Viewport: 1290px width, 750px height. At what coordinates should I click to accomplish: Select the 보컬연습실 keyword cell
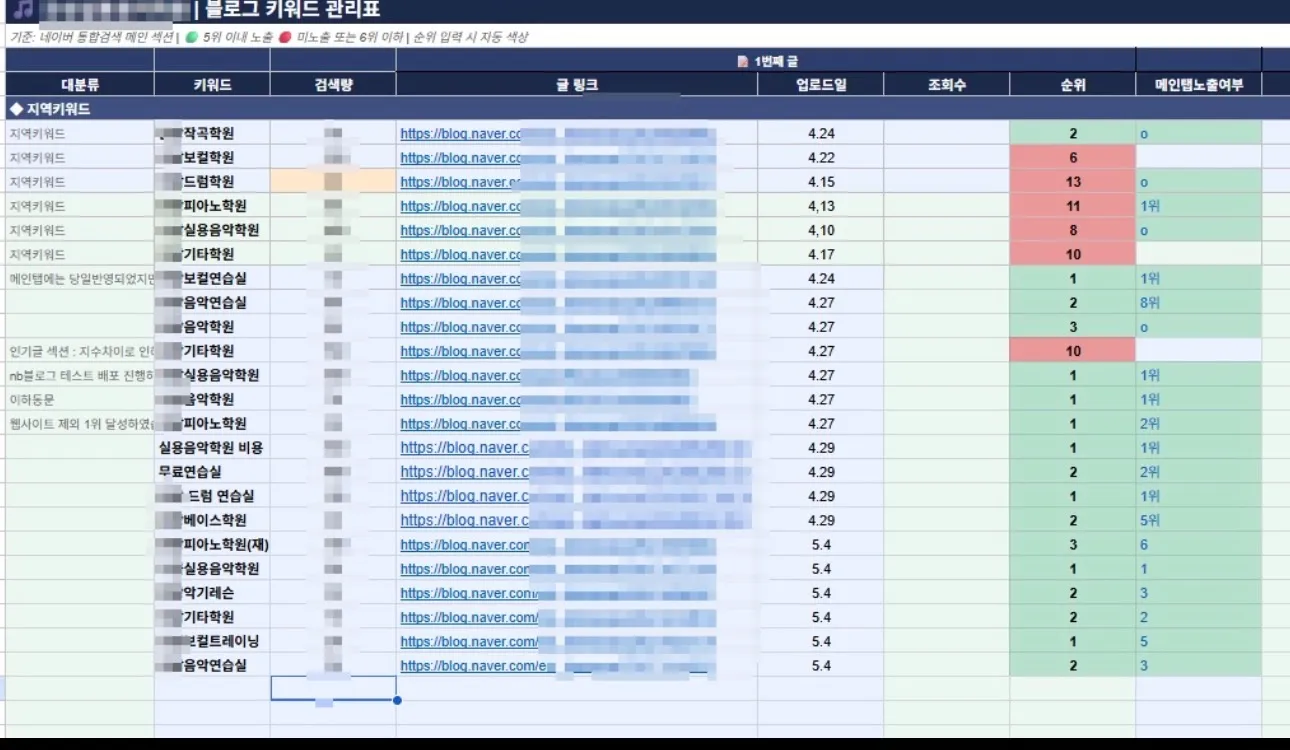click(212, 278)
